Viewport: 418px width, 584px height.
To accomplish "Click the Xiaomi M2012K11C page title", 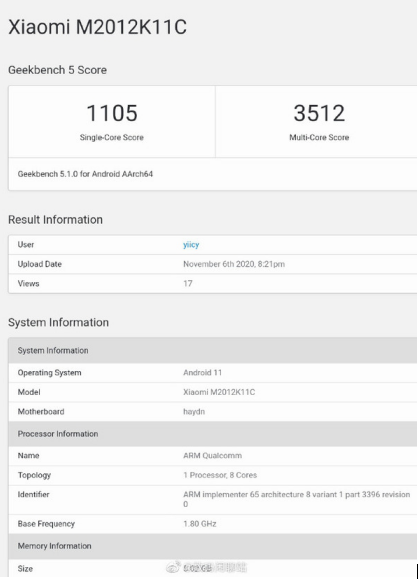I will tap(98, 27).
